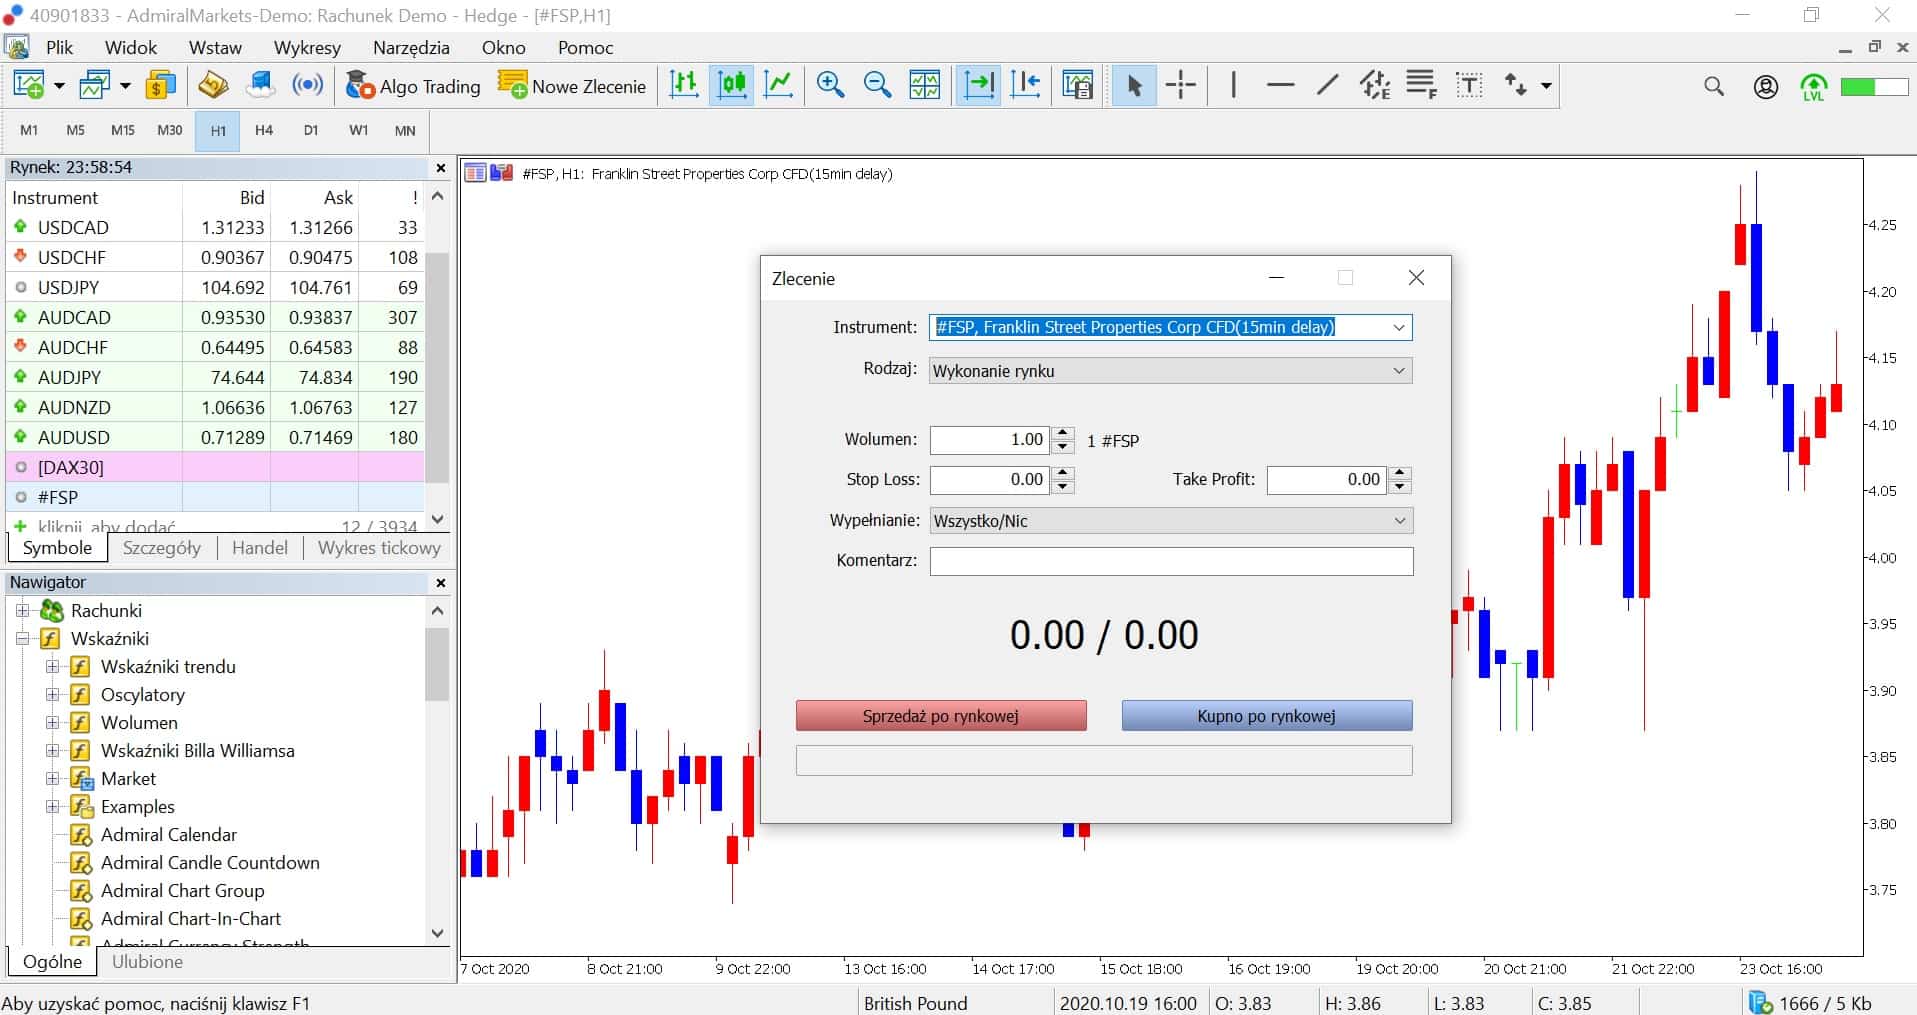Open the Widok menu

pos(131,48)
